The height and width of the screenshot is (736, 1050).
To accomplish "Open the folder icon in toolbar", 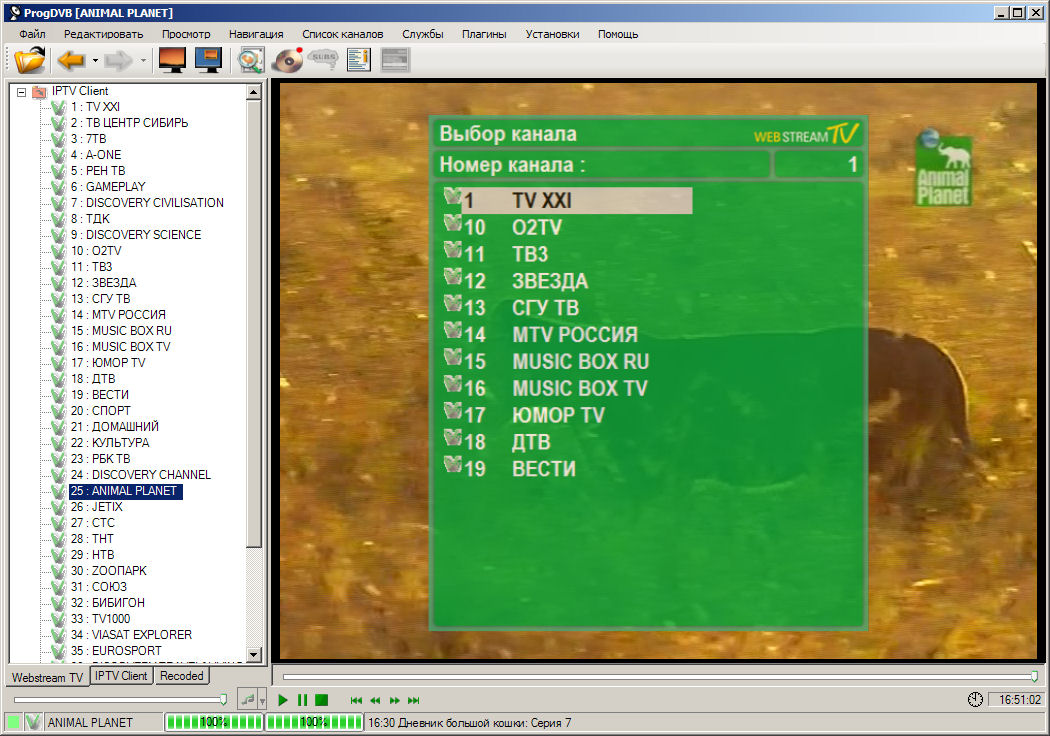I will coord(29,60).
